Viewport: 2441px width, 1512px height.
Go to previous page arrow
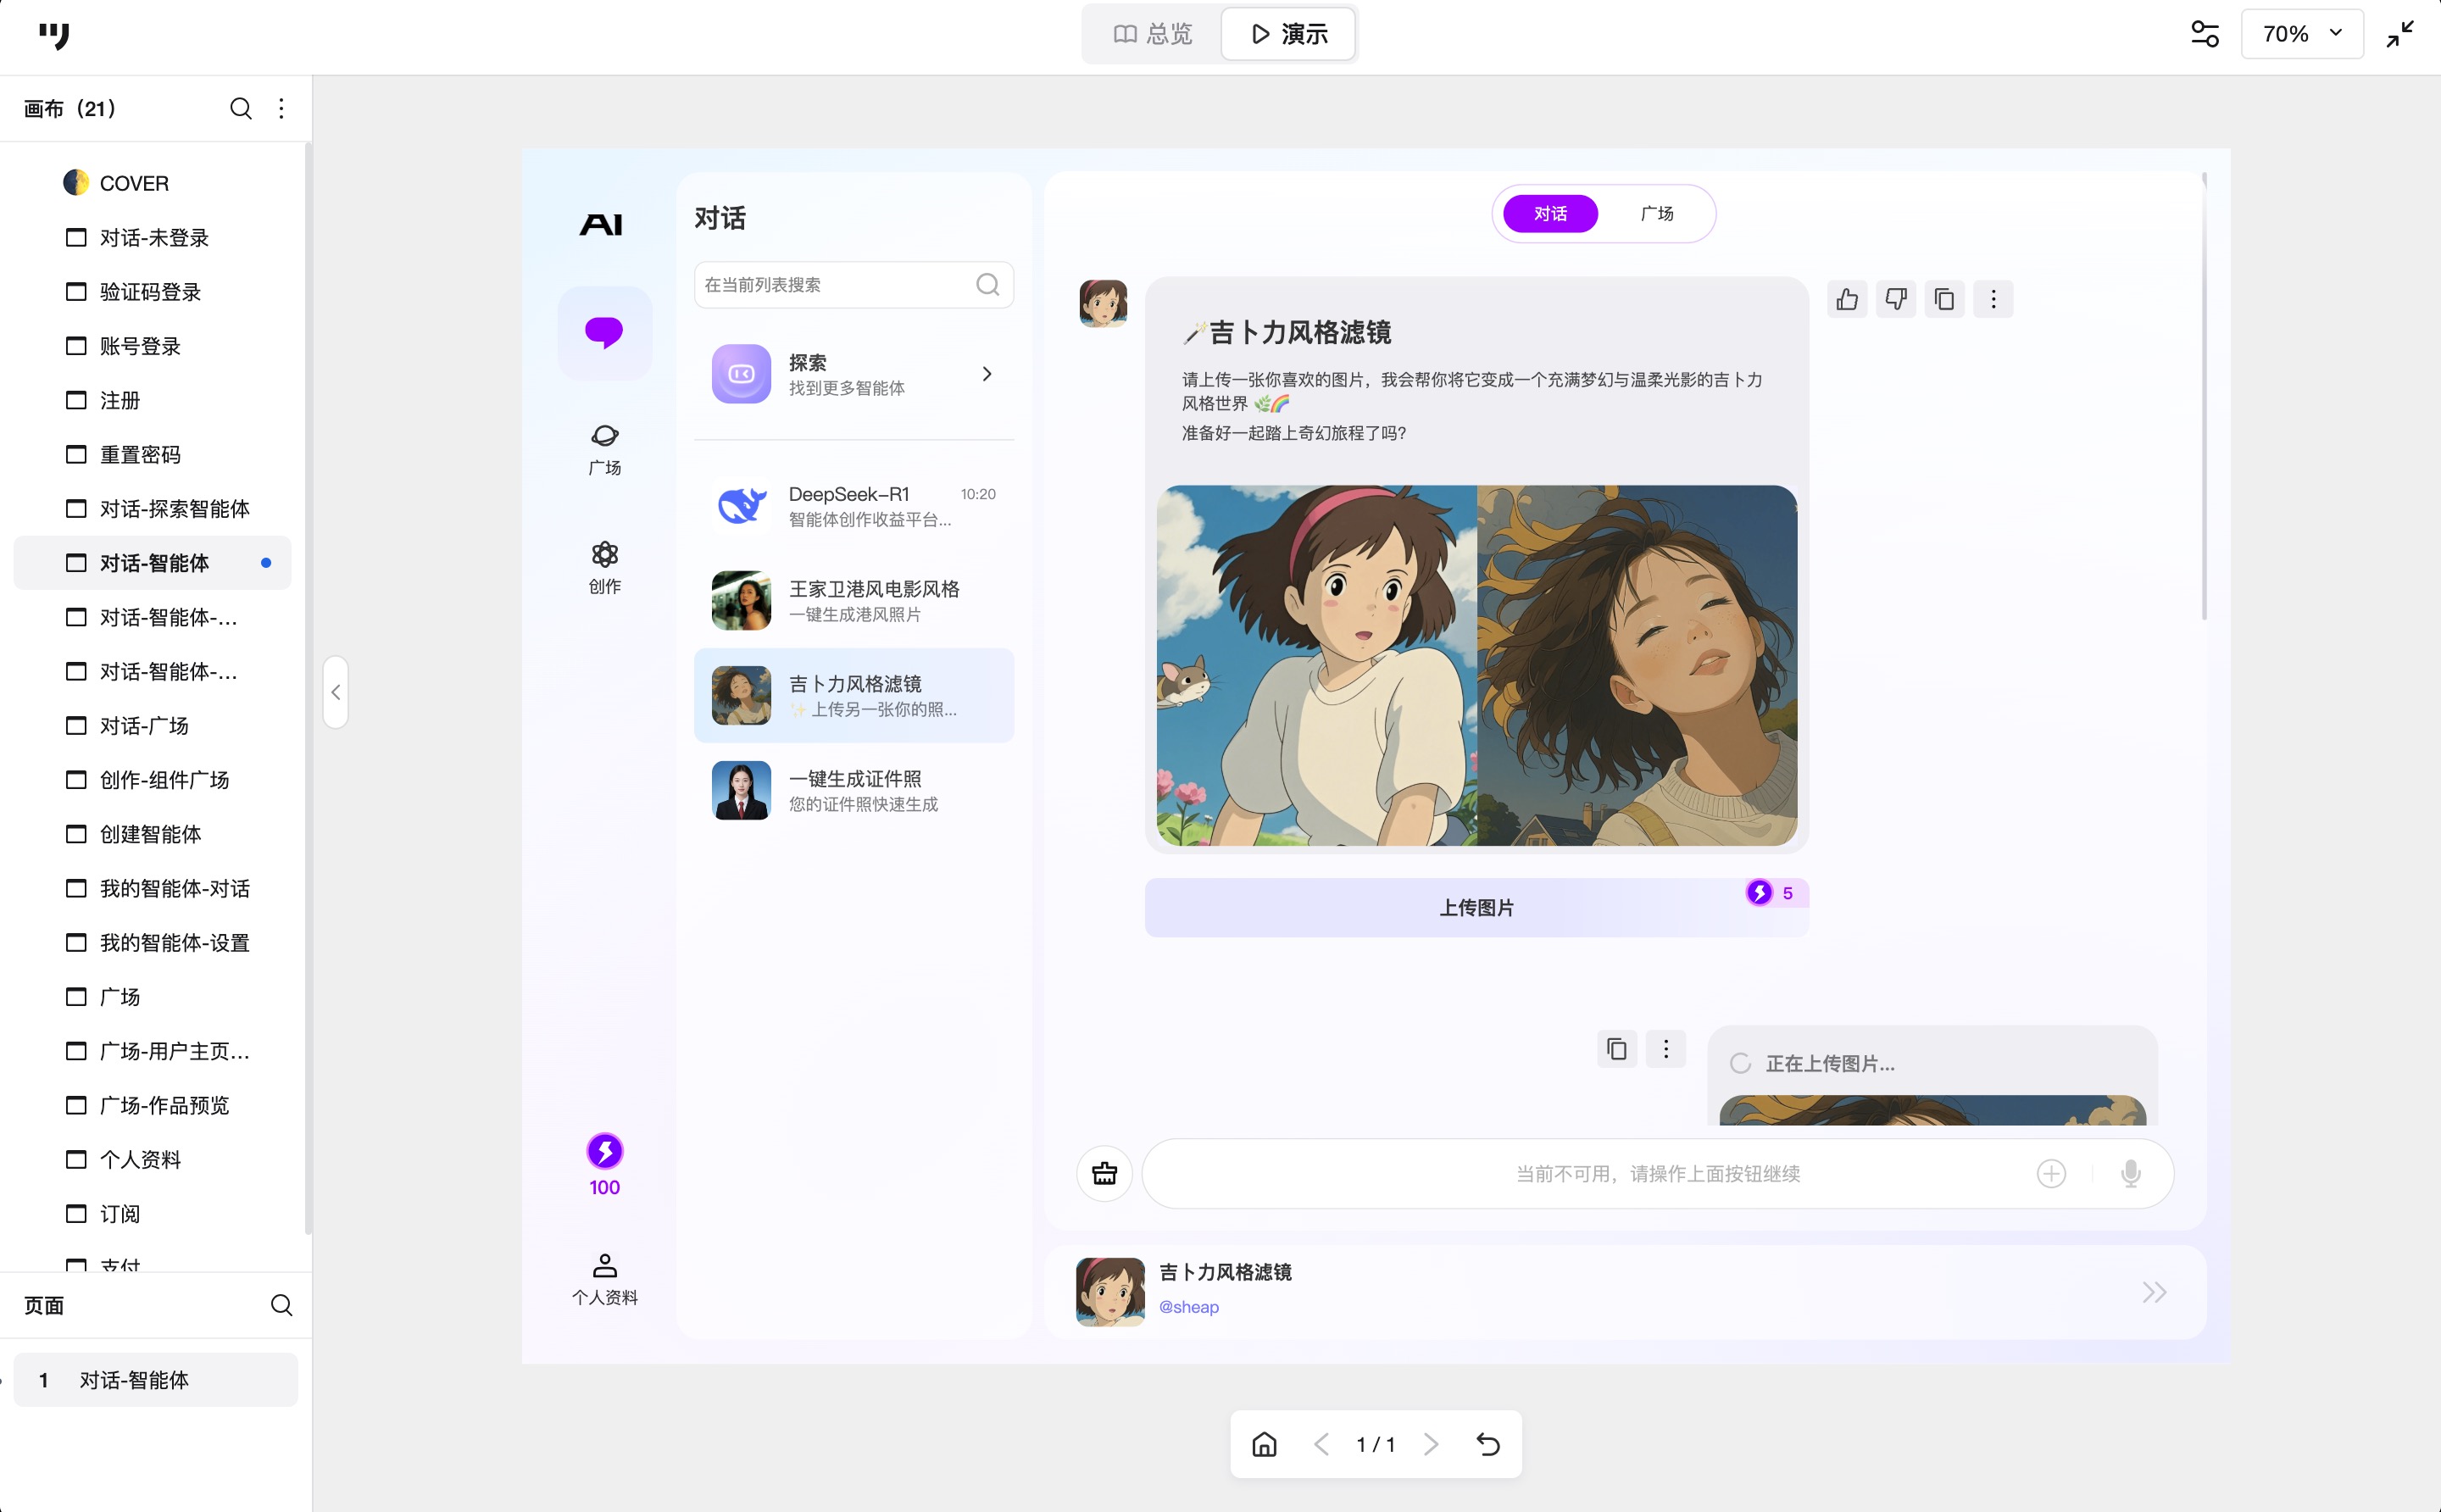tap(1321, 1444)
